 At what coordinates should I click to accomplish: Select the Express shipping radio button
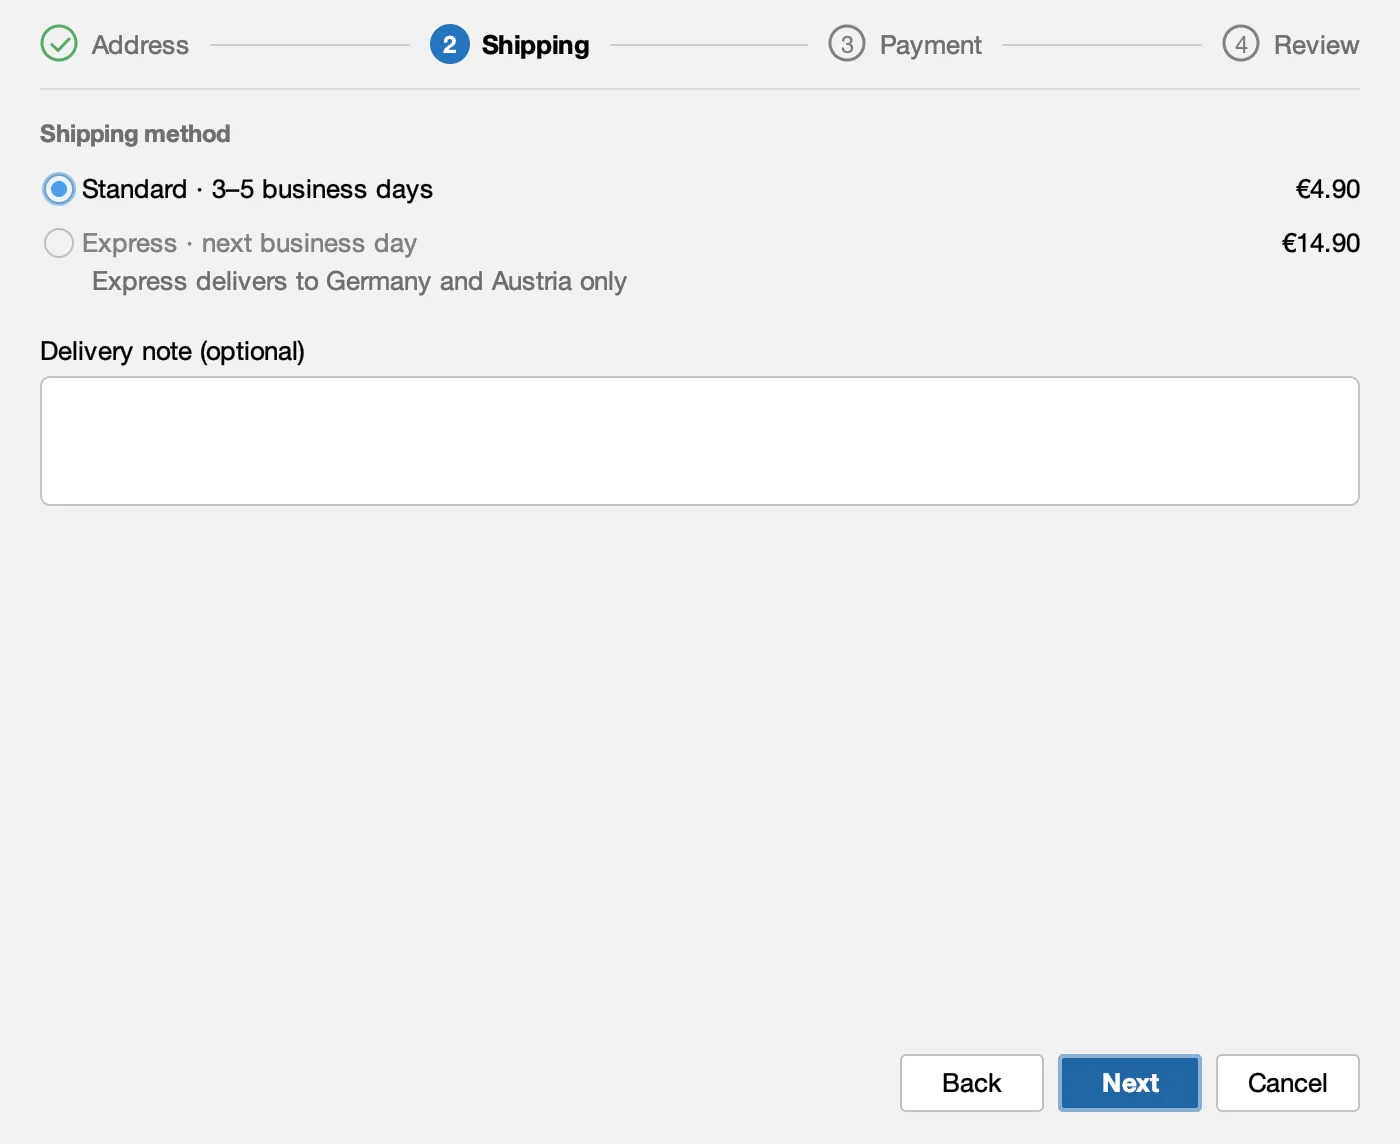(x=59, y=243)
